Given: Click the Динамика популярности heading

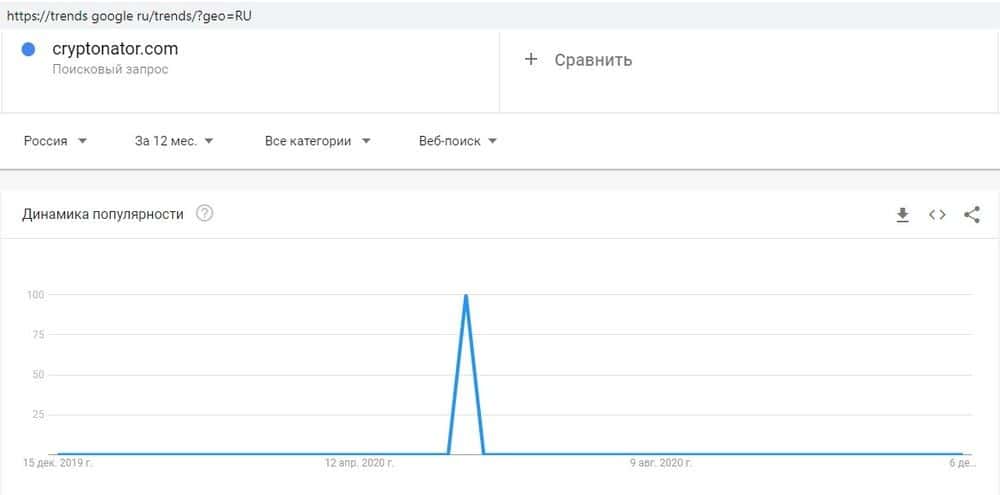Looking at the screenshot, I should [x=103, y=214].
